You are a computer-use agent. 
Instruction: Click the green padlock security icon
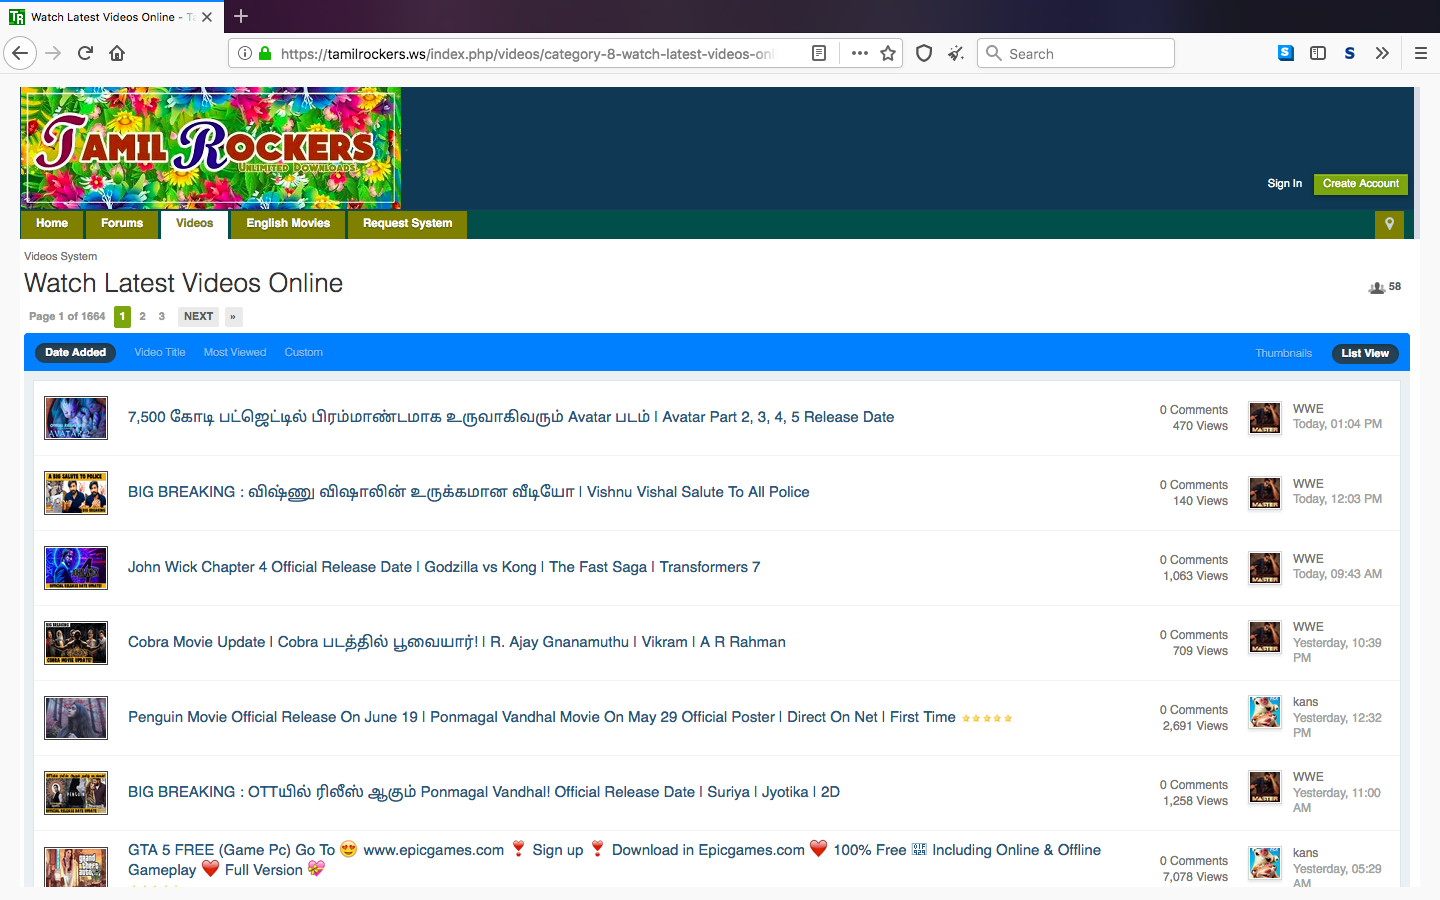(265, 53)
